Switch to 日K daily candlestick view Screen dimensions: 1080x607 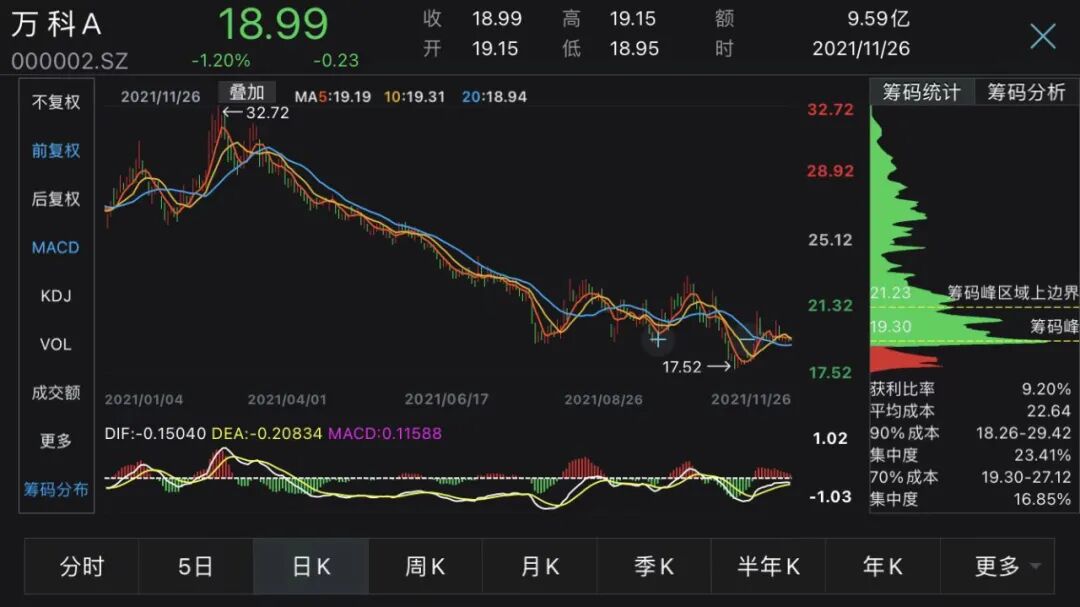tap(311, 566)
